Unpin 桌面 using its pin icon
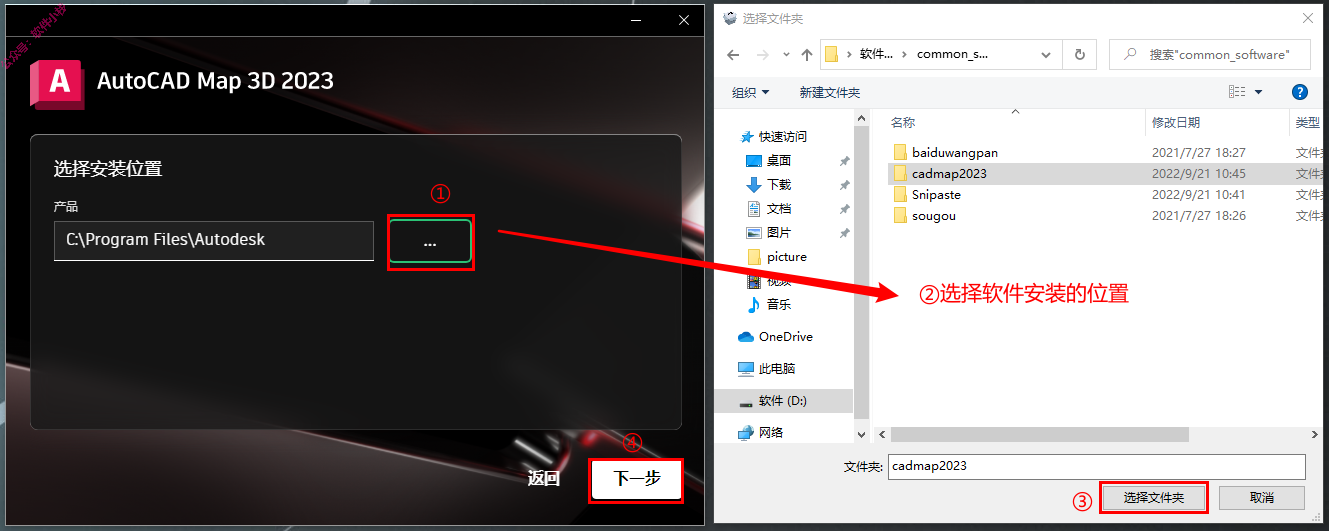Viewport: 1329px width, 531px height. (845, 161)
